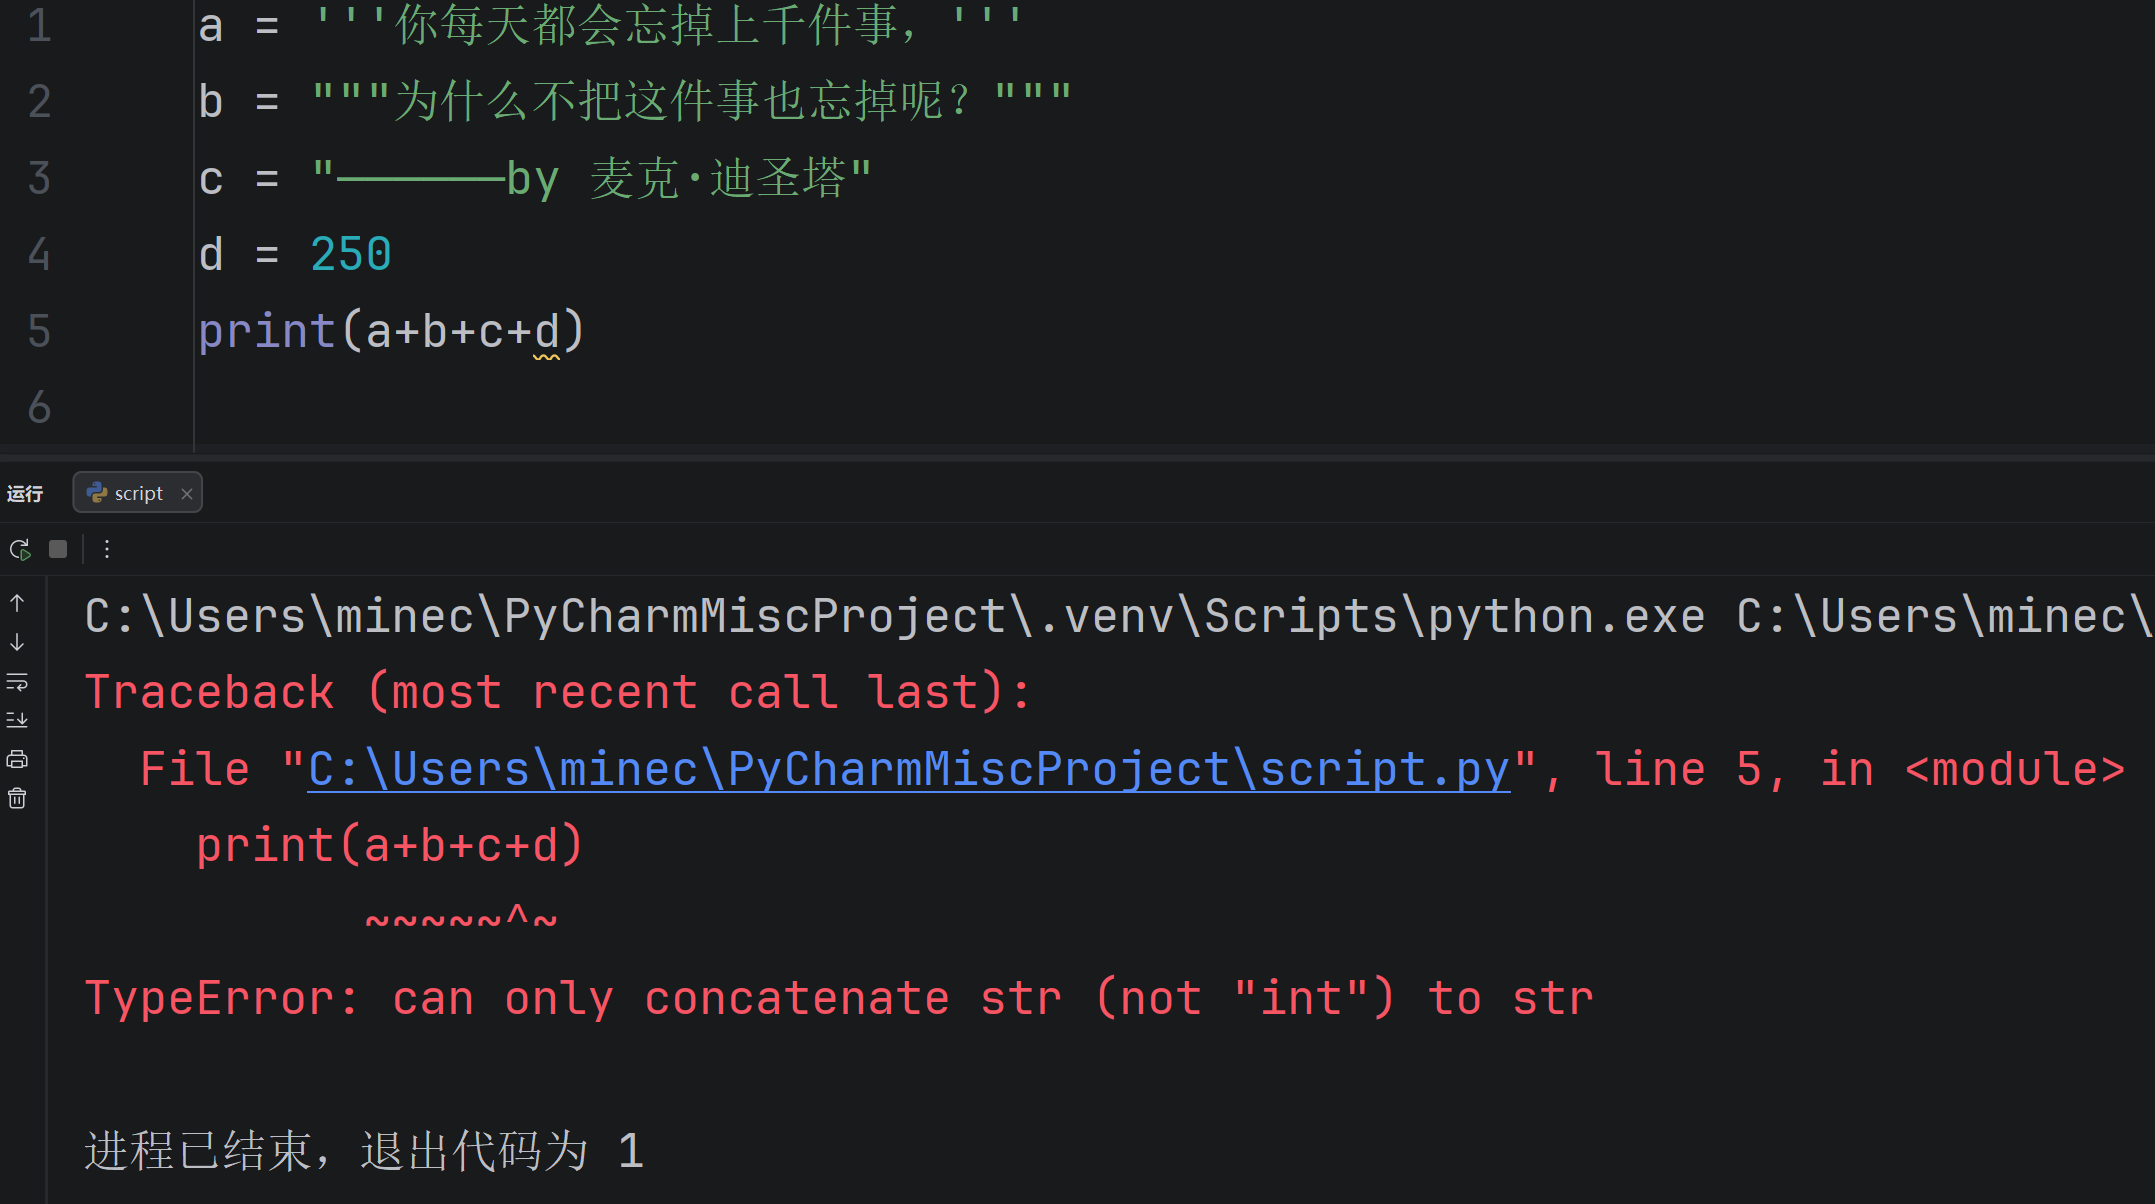This screenshot has width=2155, height=1204.
Task: Click the TypeError message line in console
Action: [x=839, y=998]
